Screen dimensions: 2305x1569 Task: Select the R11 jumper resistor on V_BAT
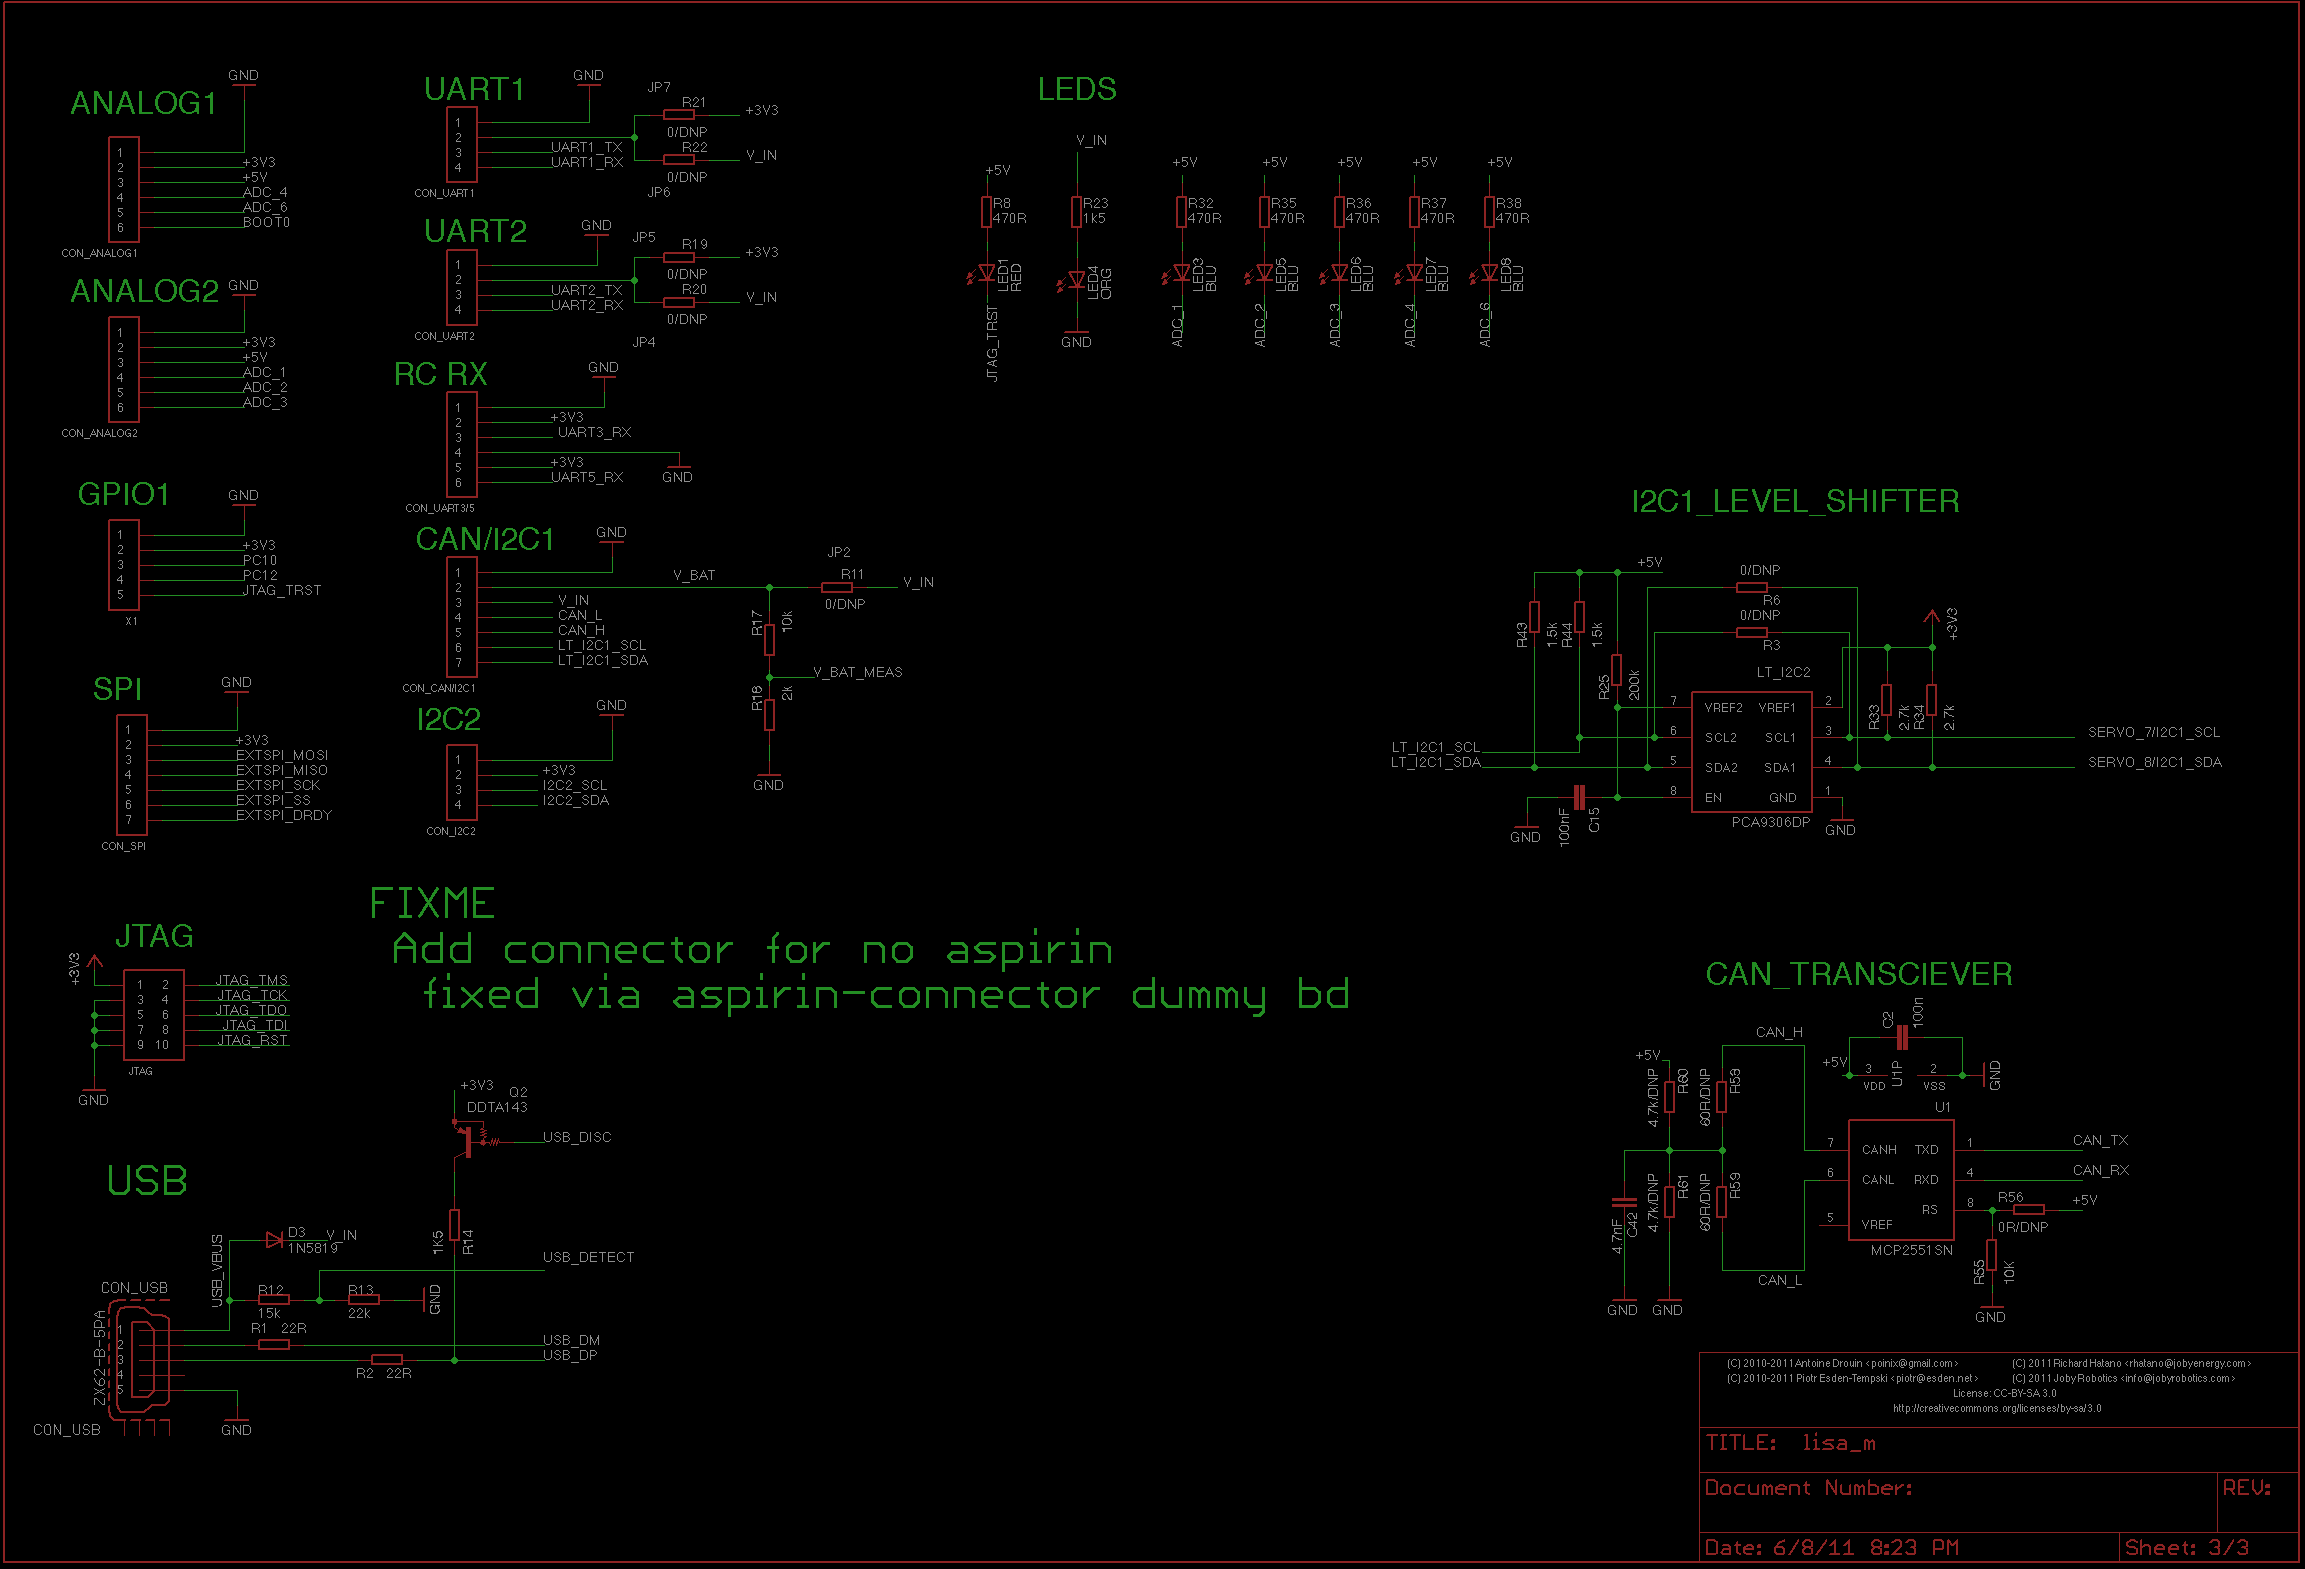point(837,587)
